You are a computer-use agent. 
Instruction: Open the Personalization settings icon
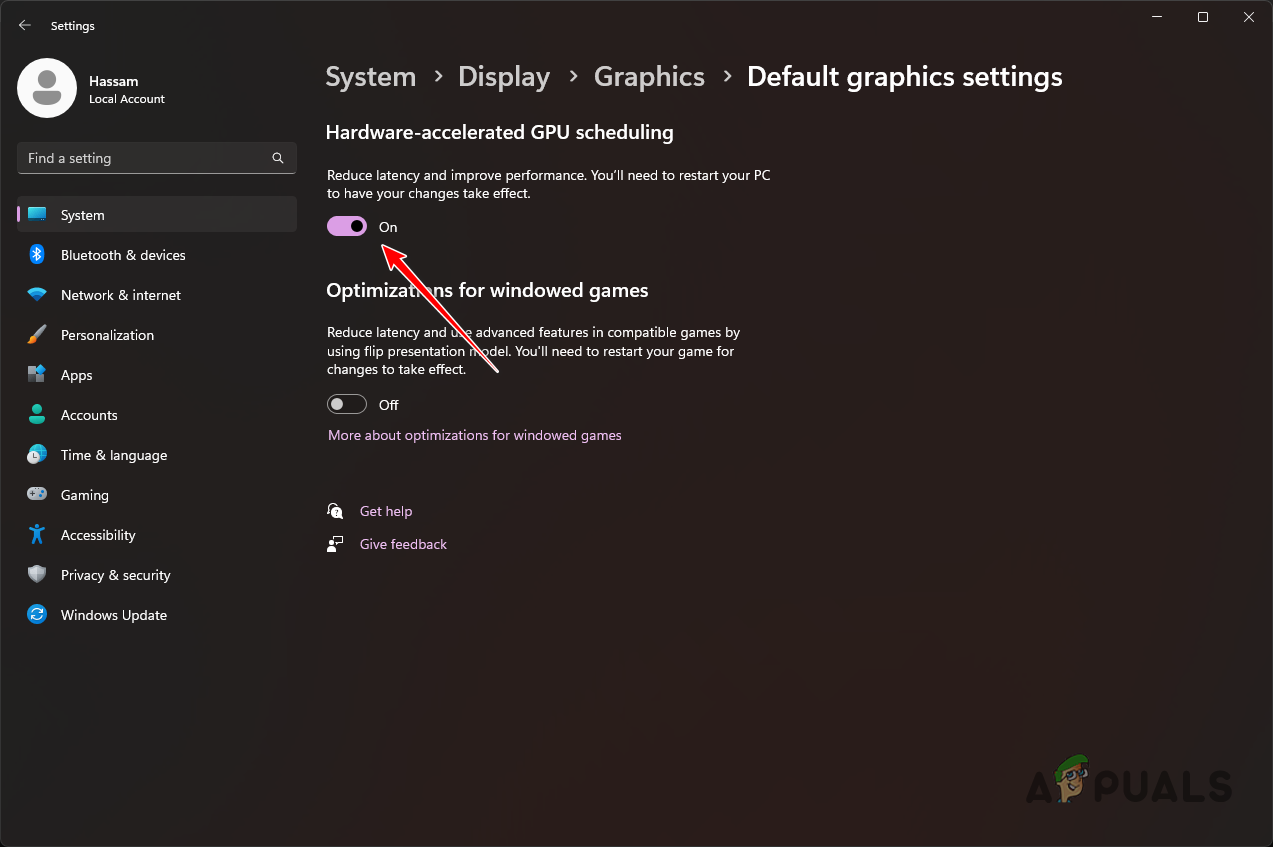pos(36,334)
